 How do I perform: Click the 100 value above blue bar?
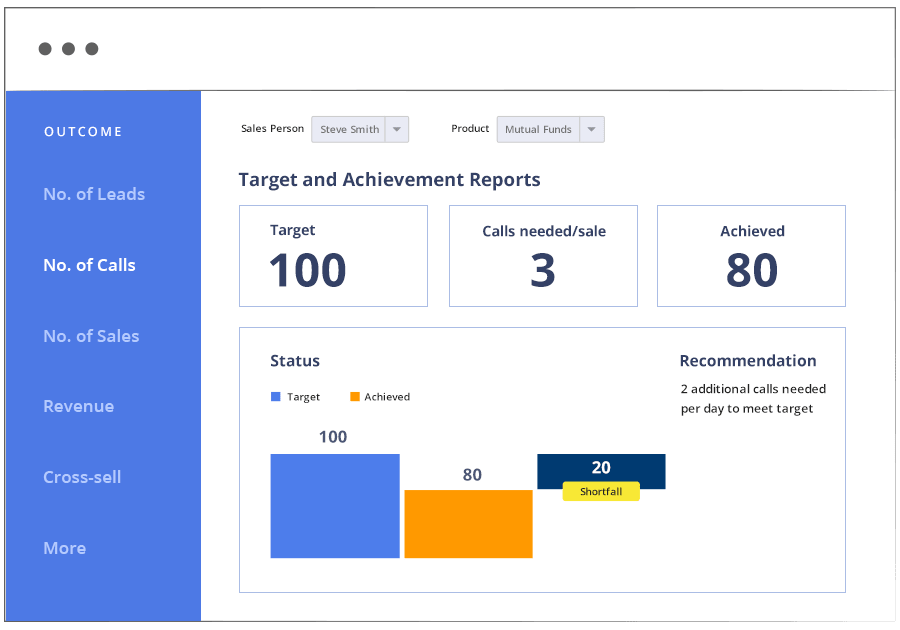(333, 437)
